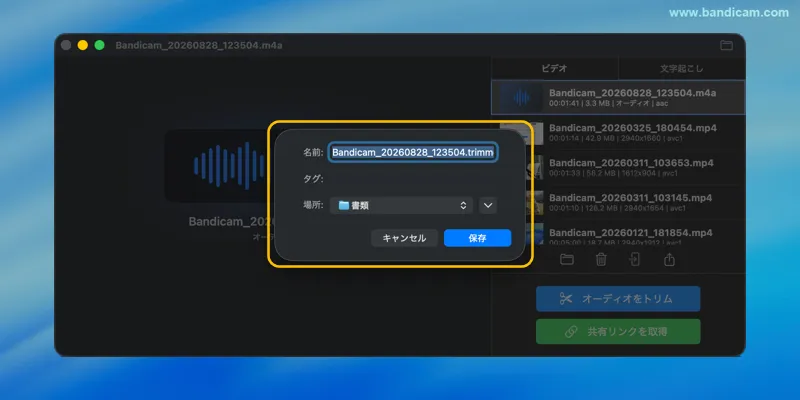Click the folder icon in the title bar
The width and height of the screenshot is (800, 400).
[726, 45]
